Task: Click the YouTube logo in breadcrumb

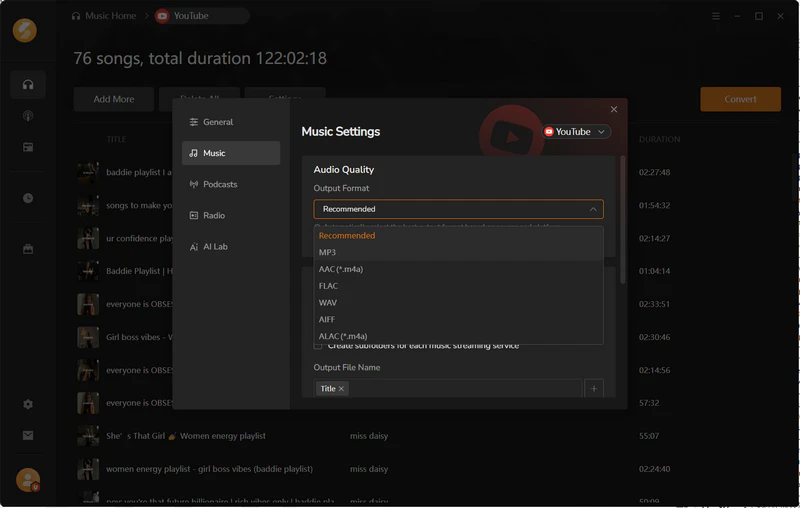Action: [x=162, y=16]
